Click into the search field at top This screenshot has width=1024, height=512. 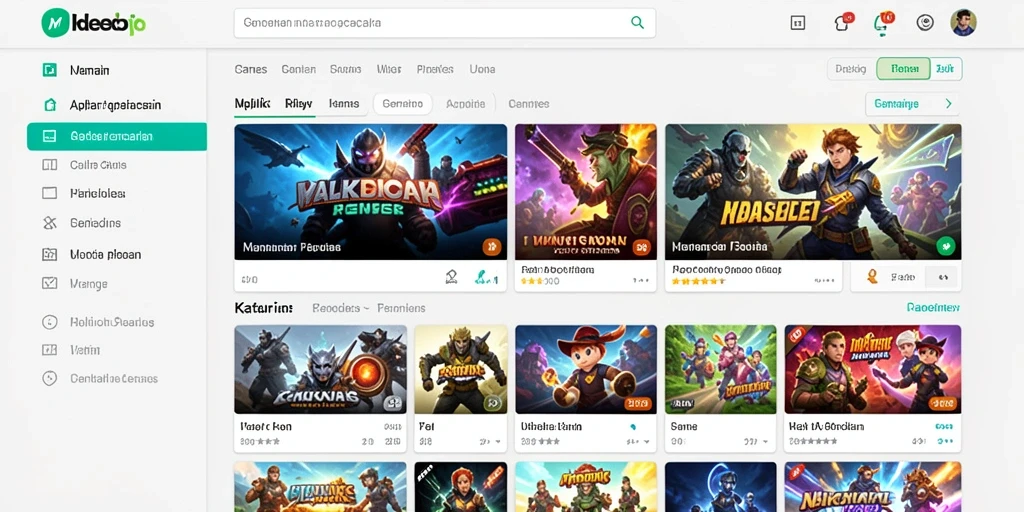coord(445,23)
